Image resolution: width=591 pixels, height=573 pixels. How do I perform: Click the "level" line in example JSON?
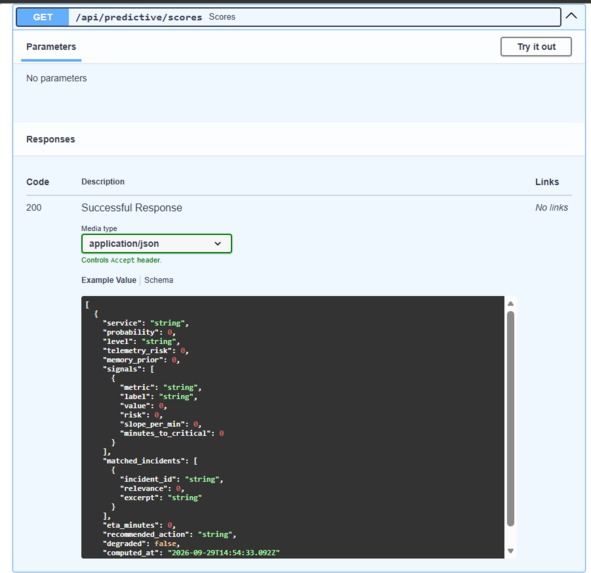(x=141, y=341)
